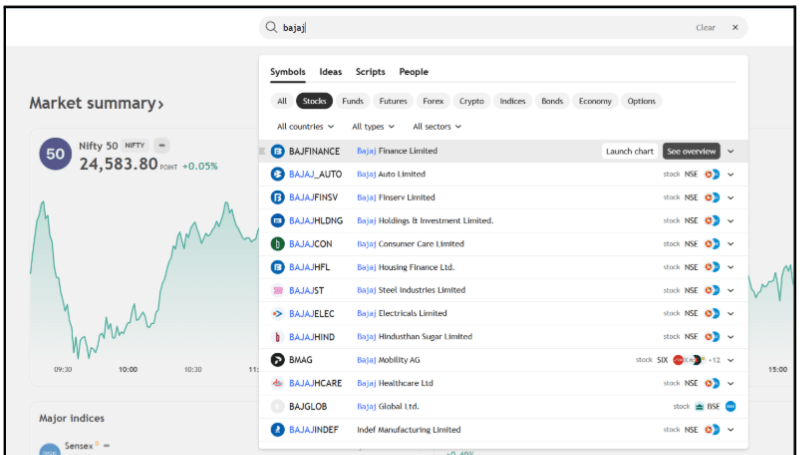Open the All sectors dropdown
This screenshot has height=455, width=800.
pyautogui.click(x=437, y=127)
